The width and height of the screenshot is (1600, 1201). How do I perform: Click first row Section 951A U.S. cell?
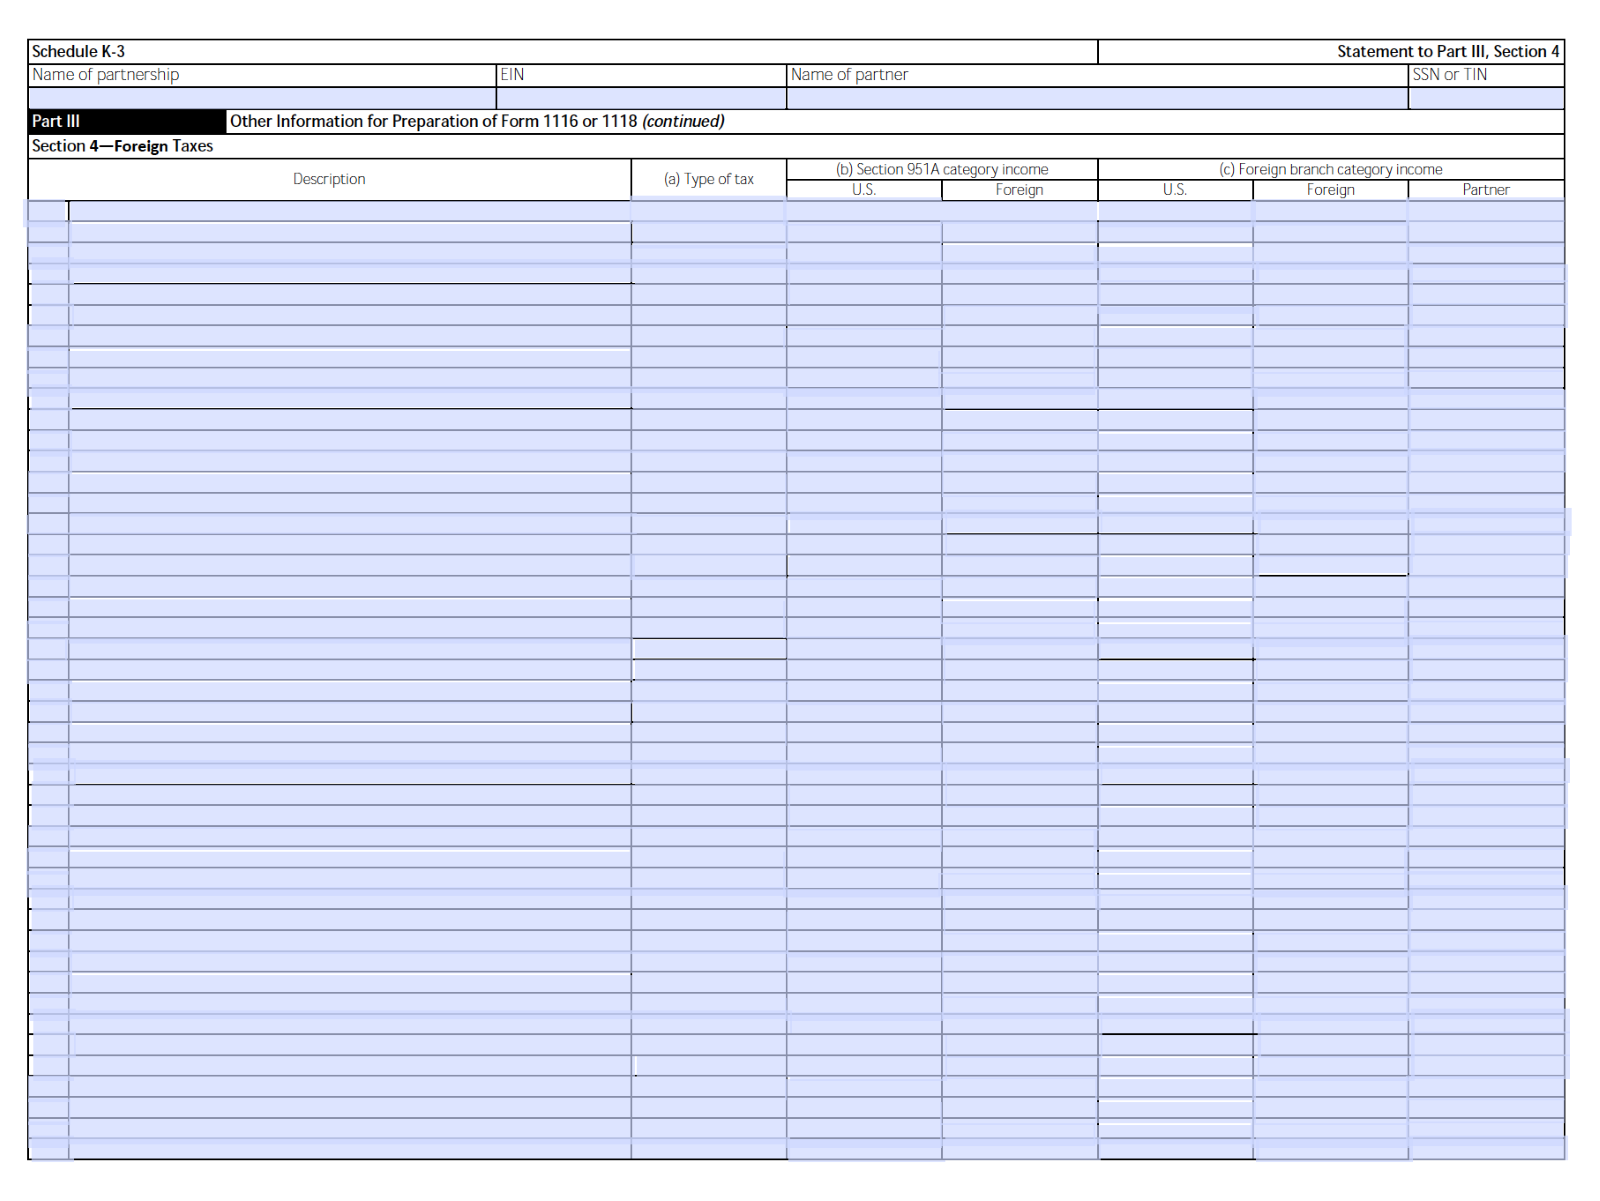coord(864,211)
